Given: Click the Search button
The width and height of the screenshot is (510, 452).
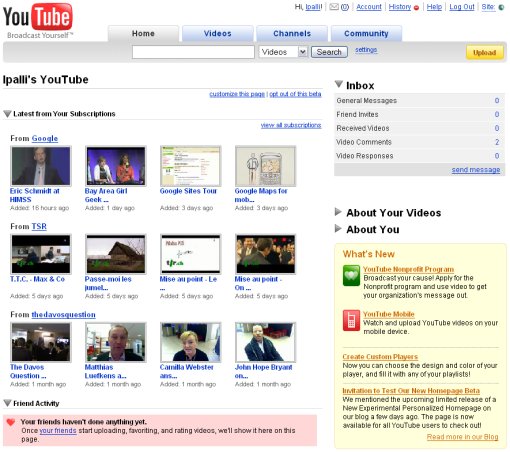Looking at the screenshot, I should click(x=329, y=52).
